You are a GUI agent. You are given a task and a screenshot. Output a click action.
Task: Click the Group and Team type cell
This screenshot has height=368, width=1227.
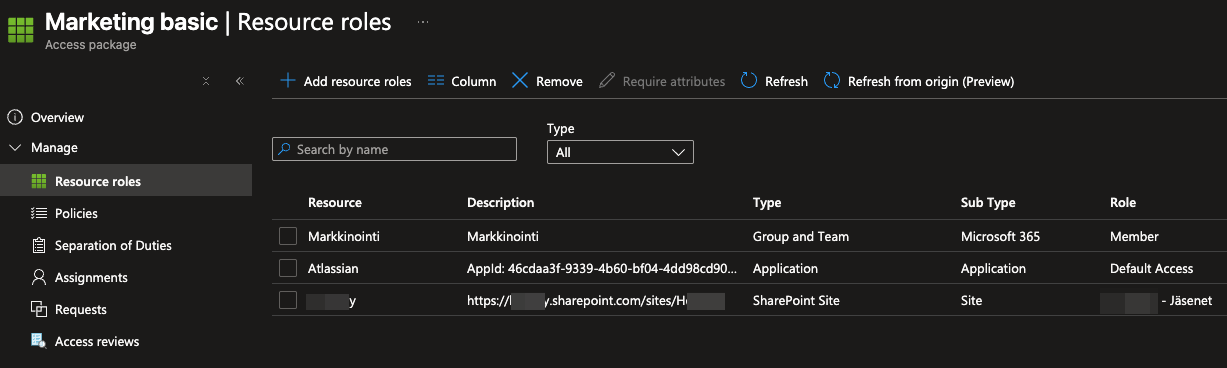[x=801, y=236]
